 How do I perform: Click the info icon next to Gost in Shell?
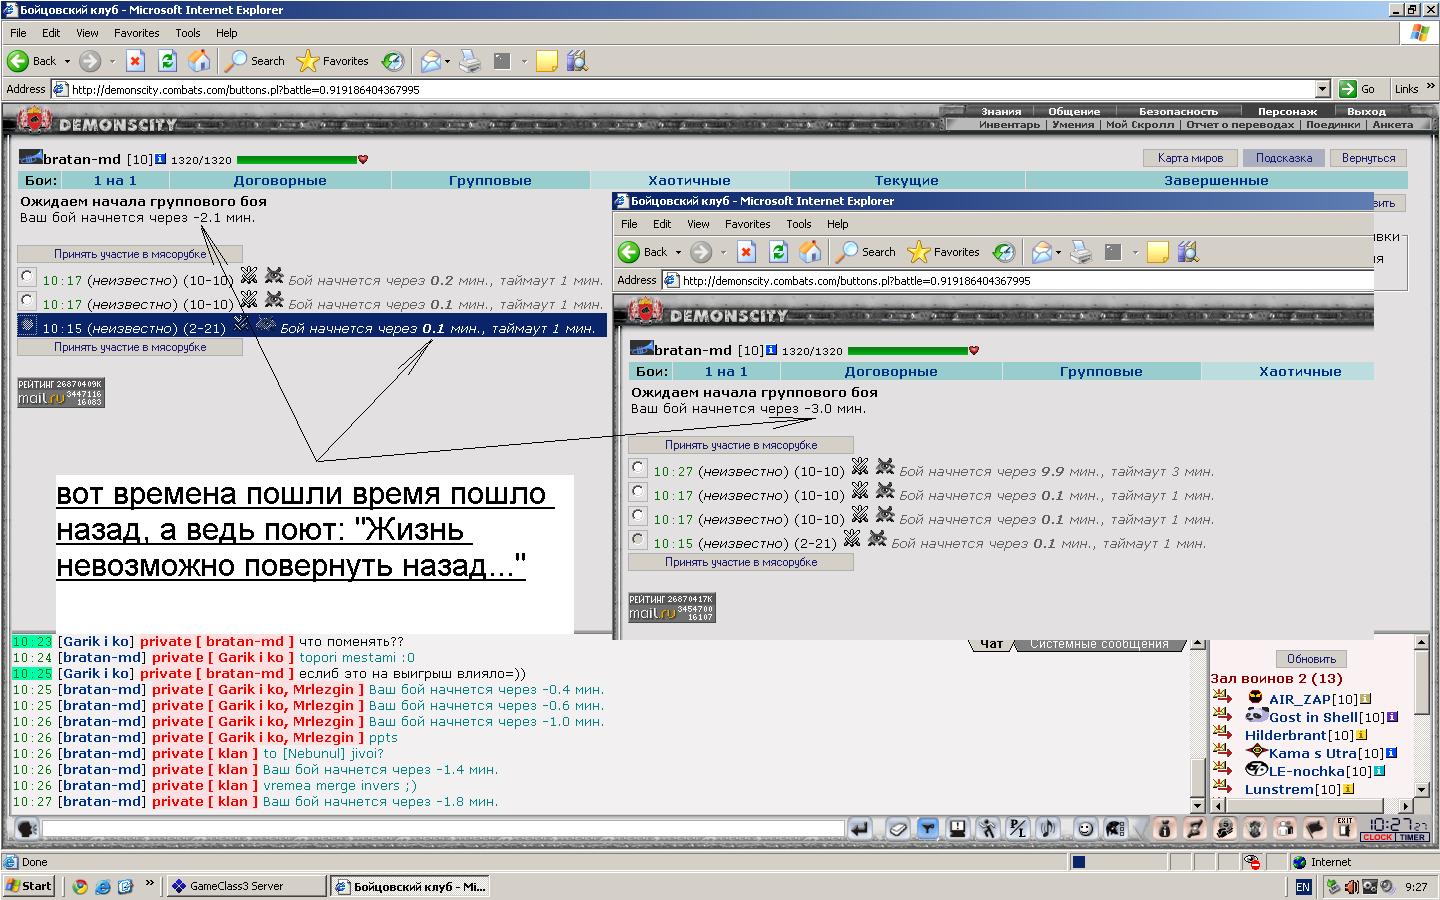[x=1392, y=717]
